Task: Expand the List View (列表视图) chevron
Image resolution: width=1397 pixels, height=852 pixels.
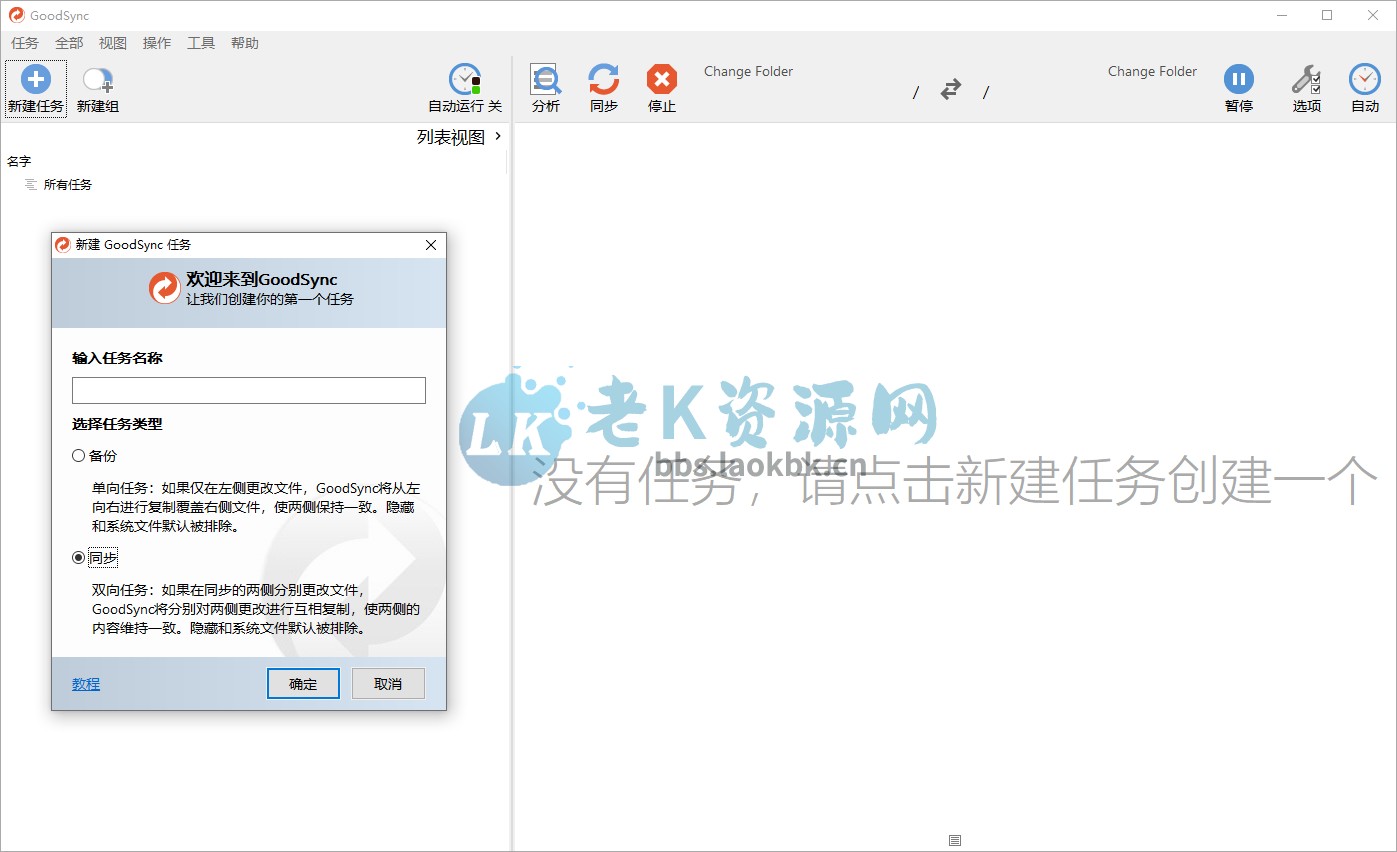Action: [x=498, y=137]
